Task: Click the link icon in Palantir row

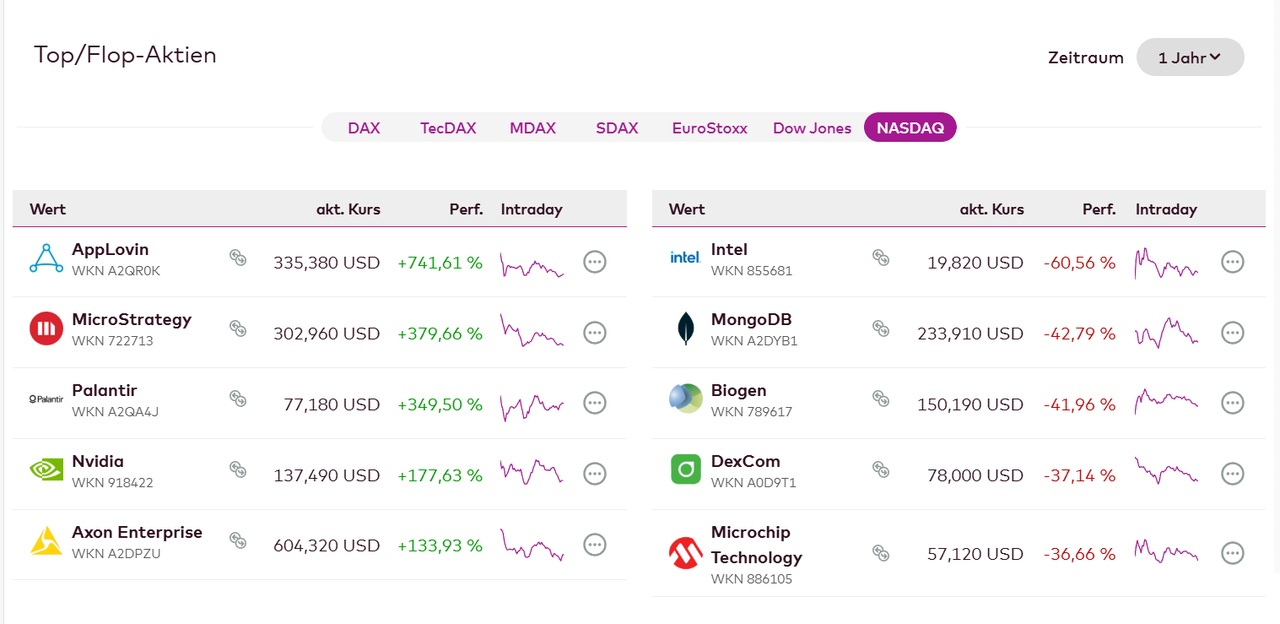Action: pos(238,398)
